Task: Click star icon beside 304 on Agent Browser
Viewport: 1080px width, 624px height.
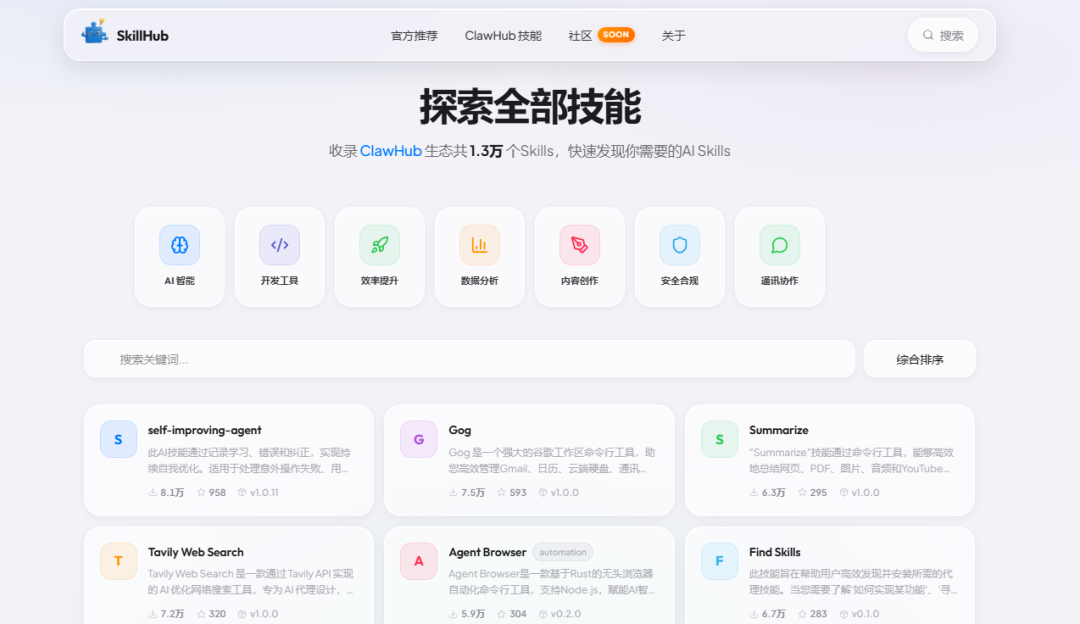Action: 501,614
